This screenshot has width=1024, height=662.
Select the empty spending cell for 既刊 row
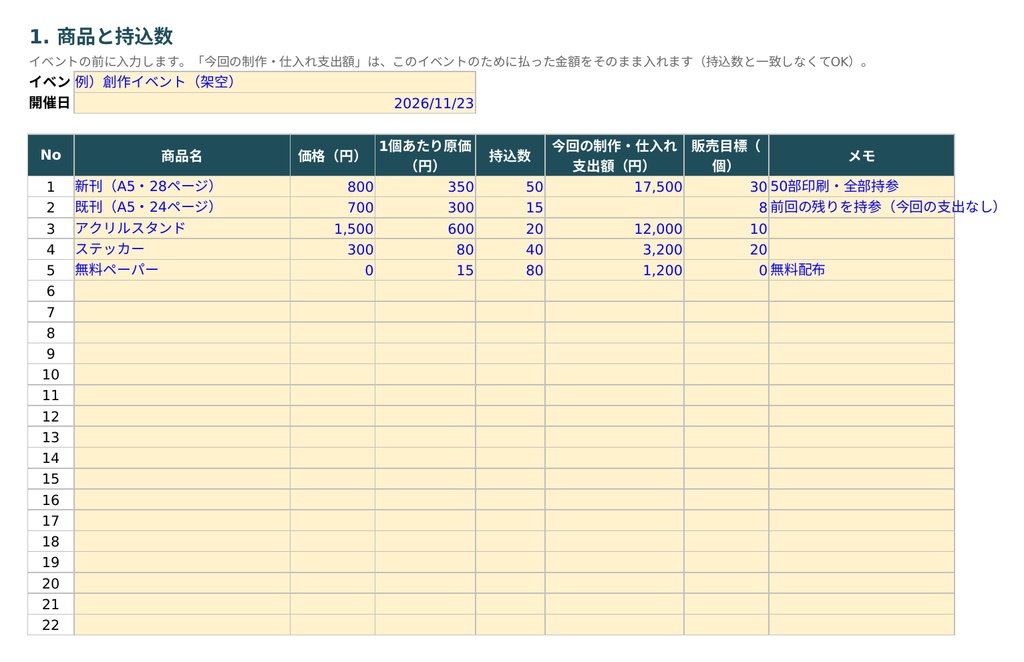click(615, 208)
